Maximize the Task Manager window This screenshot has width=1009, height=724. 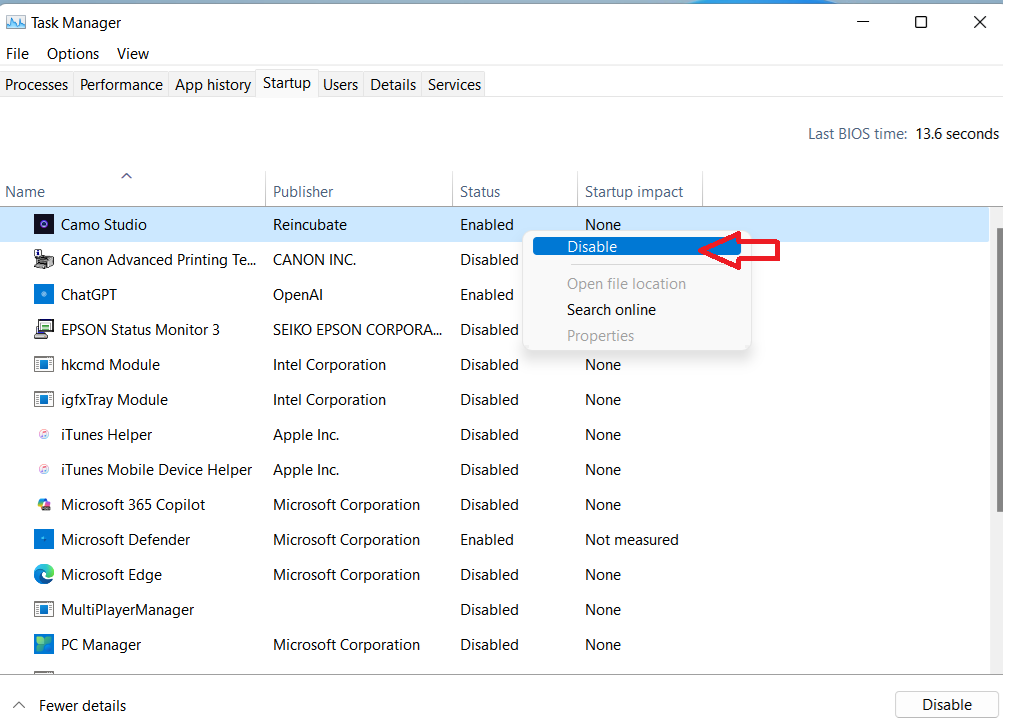(921, 23)
